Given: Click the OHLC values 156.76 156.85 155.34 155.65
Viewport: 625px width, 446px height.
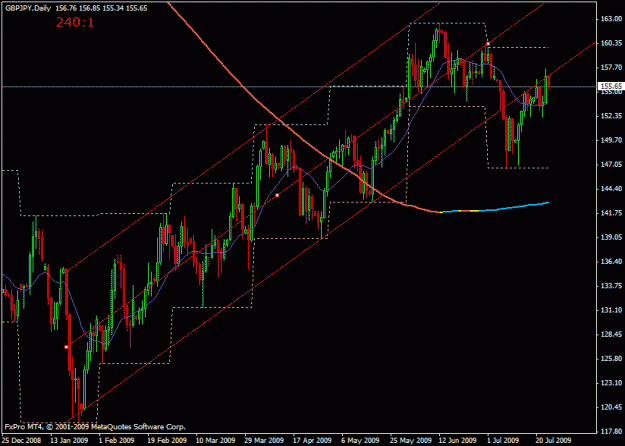Looking at the screenshot, I should [100, 8].
